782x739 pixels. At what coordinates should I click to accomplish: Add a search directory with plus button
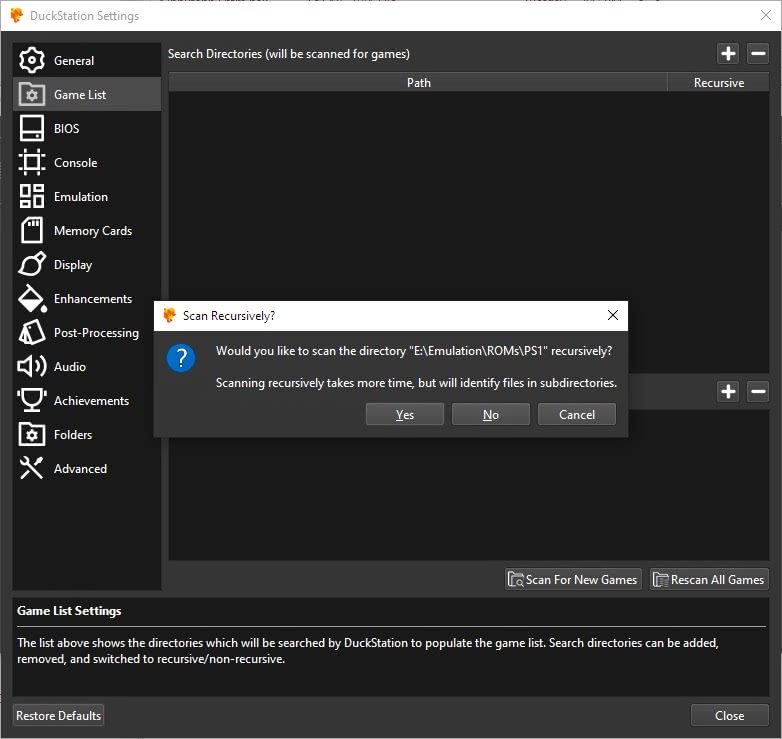(x=728, y=53)
